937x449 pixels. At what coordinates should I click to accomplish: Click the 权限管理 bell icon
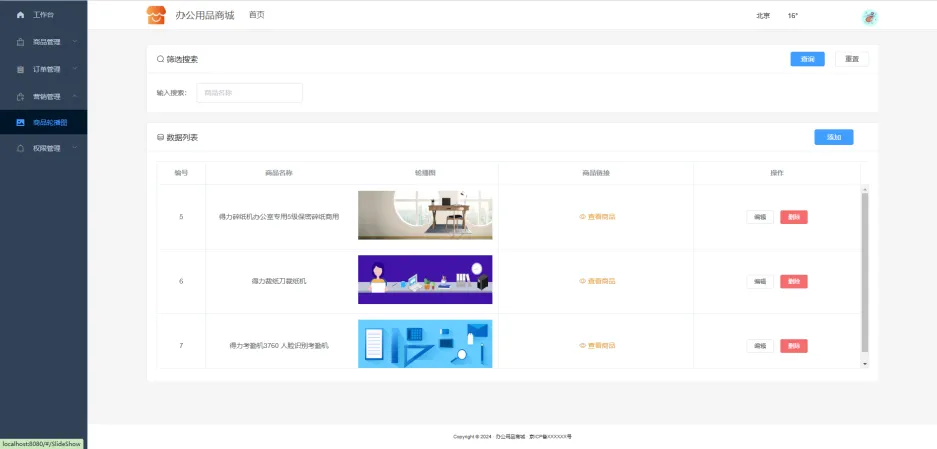[20, 148]
